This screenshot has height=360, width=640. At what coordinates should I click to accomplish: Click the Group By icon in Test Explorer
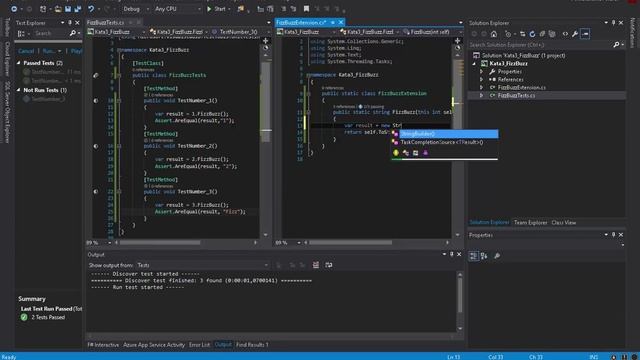click(x=21, y=33)
